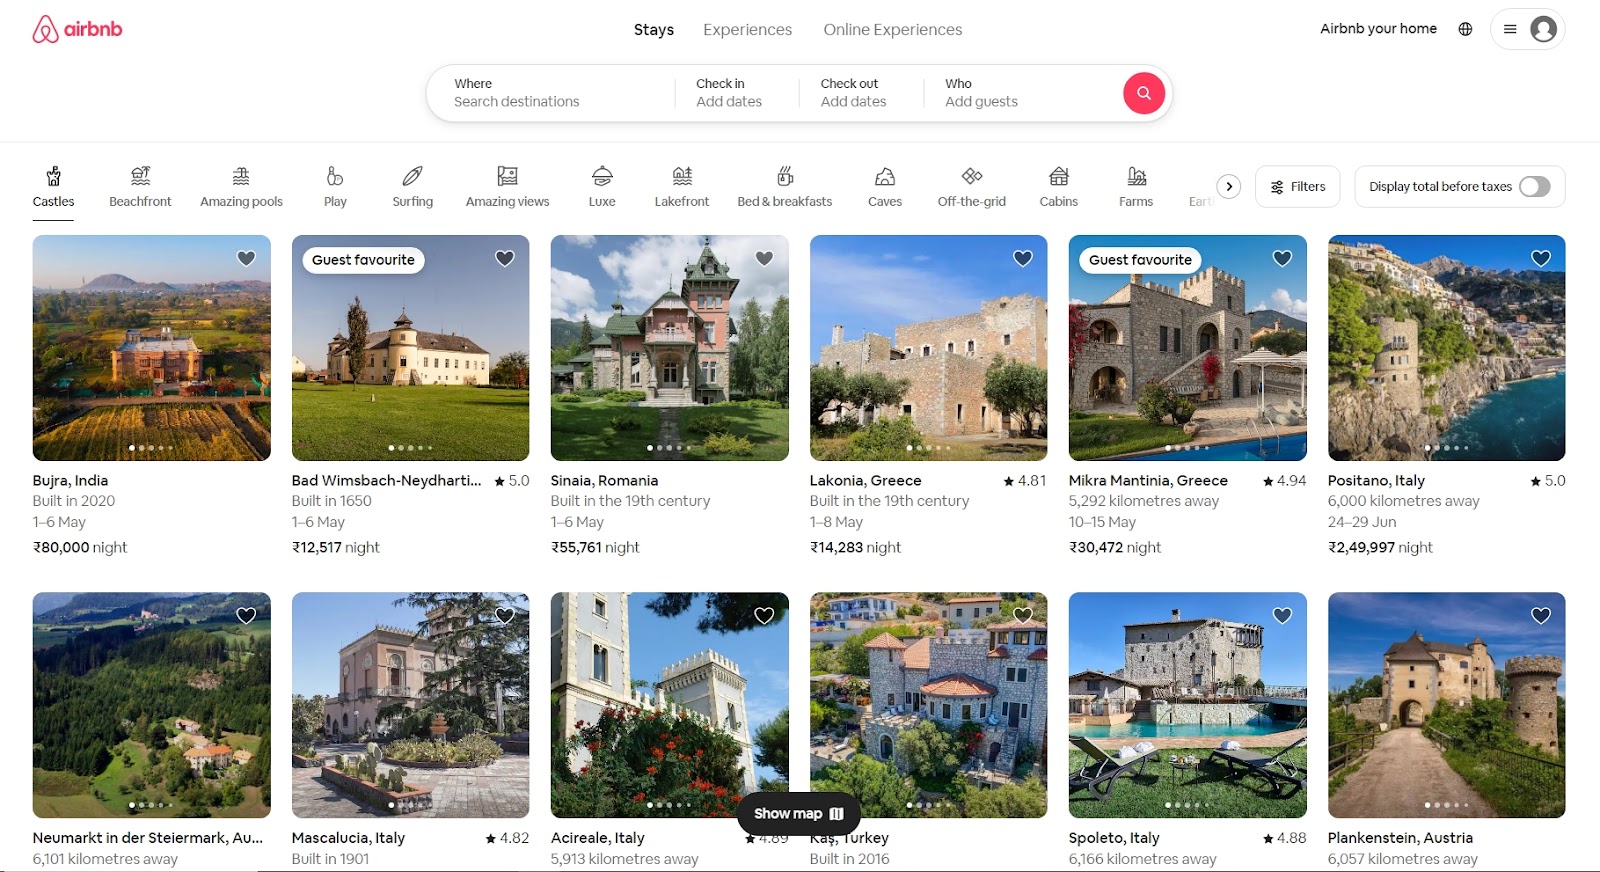The width and height of the screenshot is (1600, 872).
Task: Favourite the Bad Wimsbach-Neydharting listing heart
Action: 505,259
